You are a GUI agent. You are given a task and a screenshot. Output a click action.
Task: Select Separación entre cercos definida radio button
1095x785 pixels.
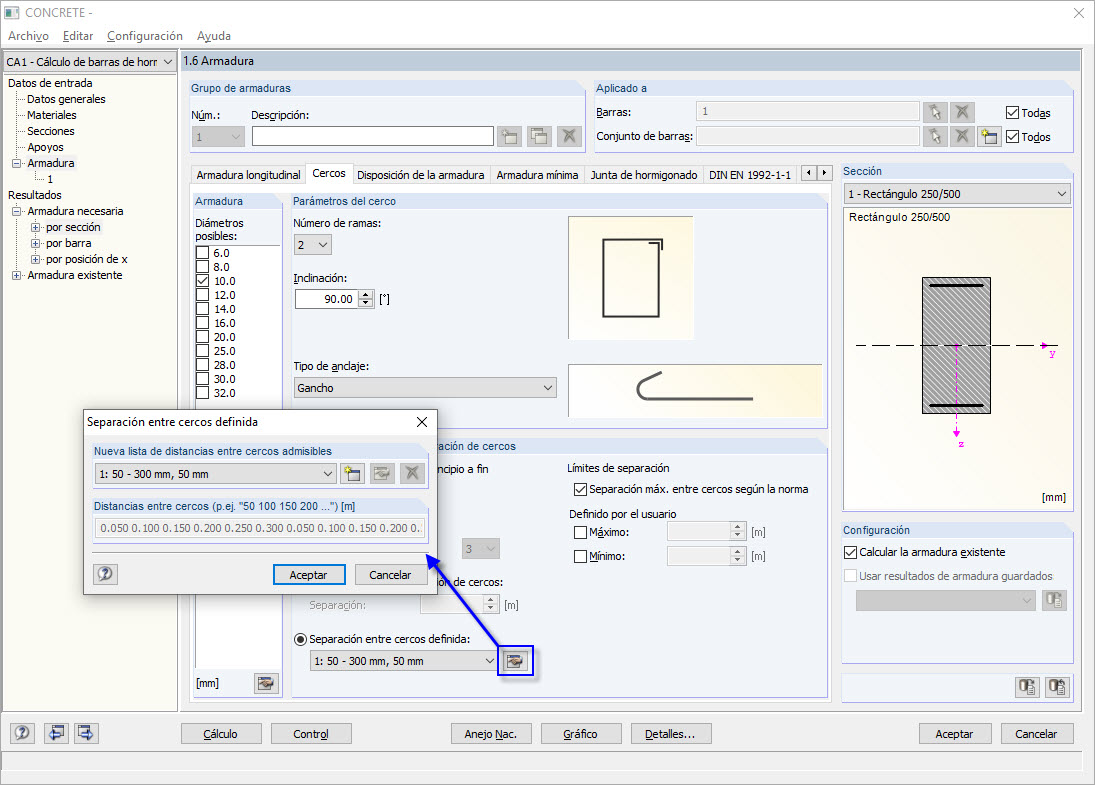(x=300, y=639)
